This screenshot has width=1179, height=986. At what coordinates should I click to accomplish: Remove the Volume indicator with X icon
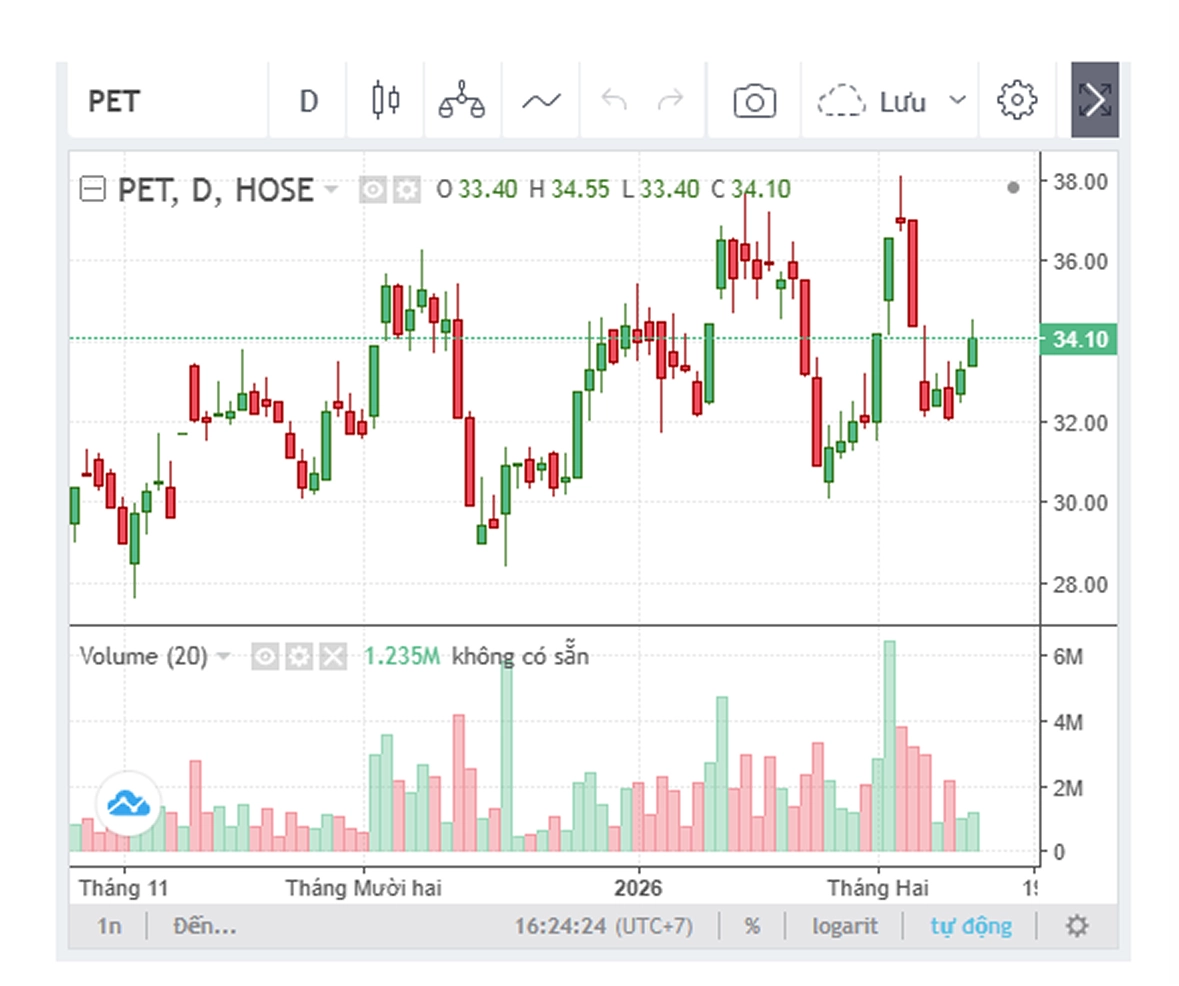(332, 657)
